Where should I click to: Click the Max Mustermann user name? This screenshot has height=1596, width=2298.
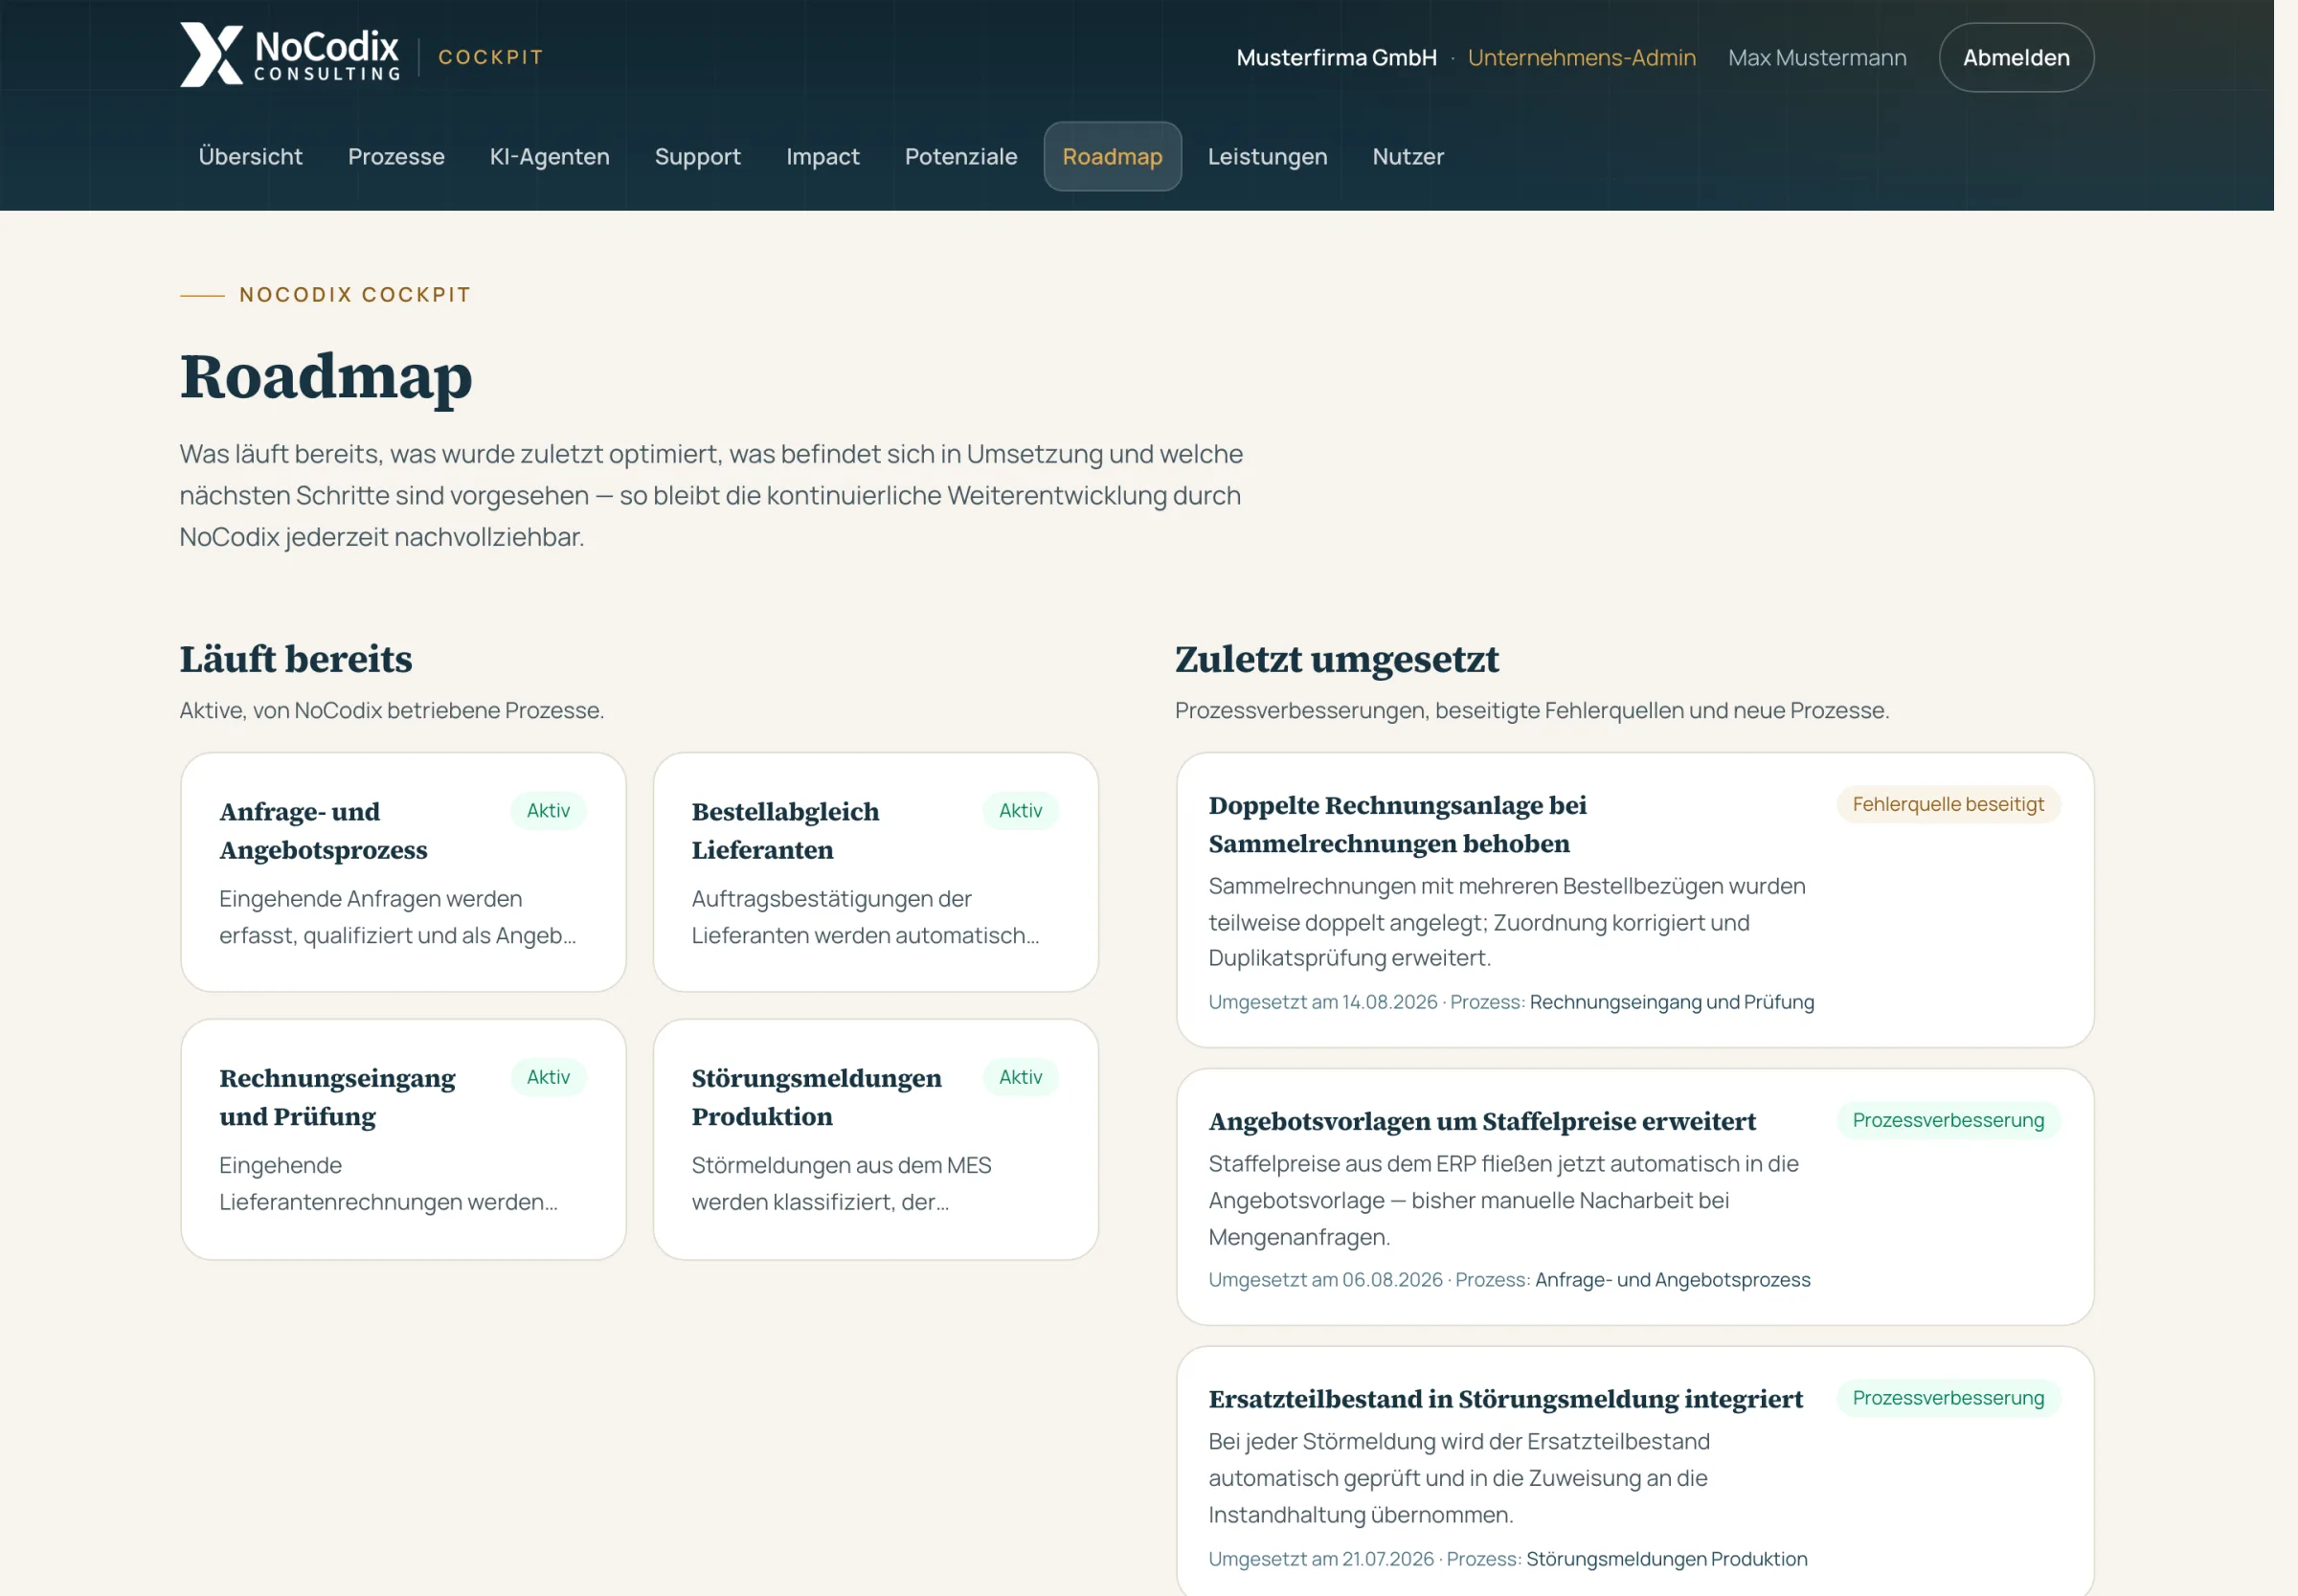(x=1816, y=58)
